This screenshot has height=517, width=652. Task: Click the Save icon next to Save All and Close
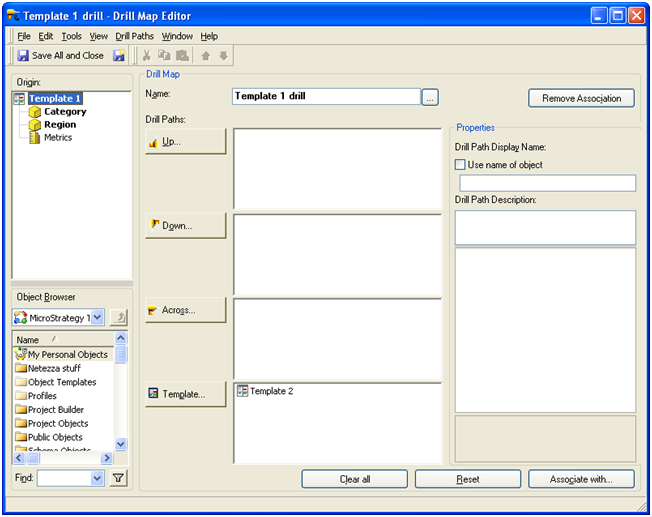pyautogui.click(x=119, y=56)
